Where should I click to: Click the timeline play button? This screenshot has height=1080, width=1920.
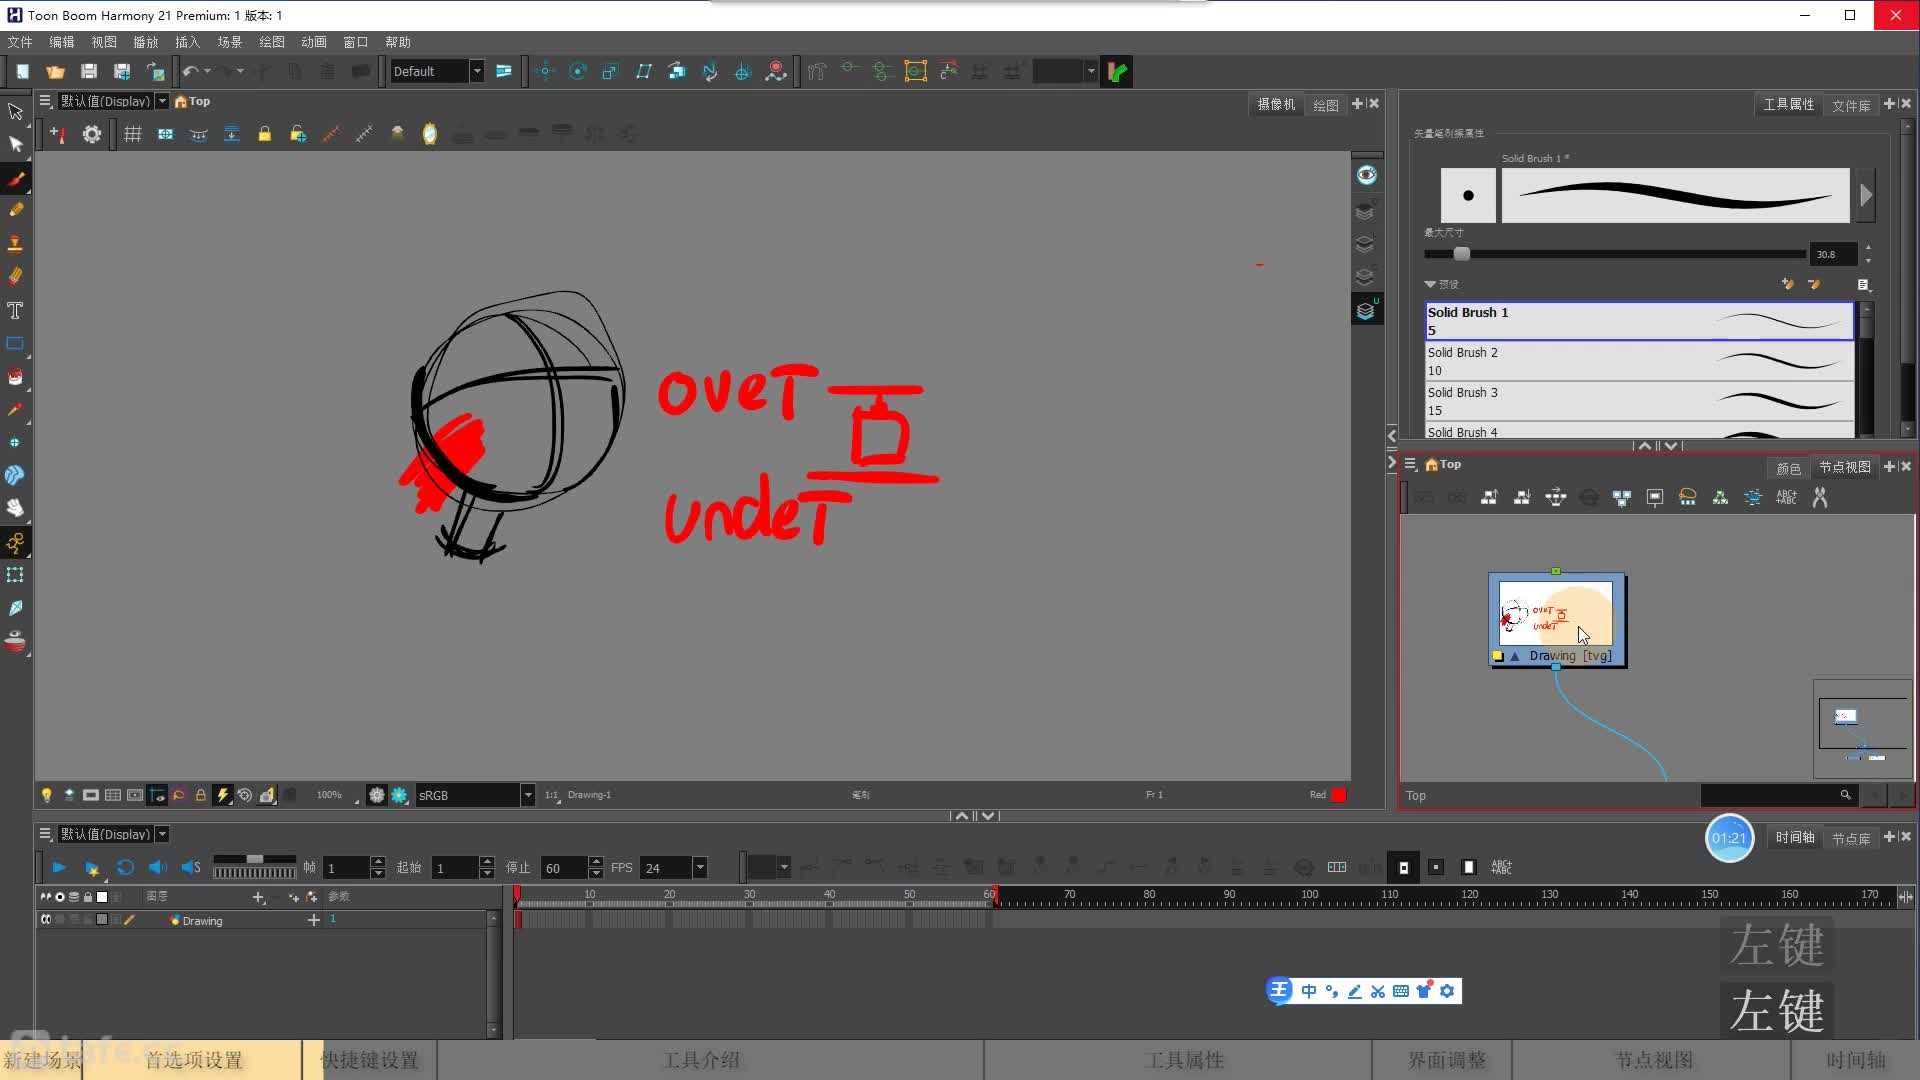coord(59,868)
